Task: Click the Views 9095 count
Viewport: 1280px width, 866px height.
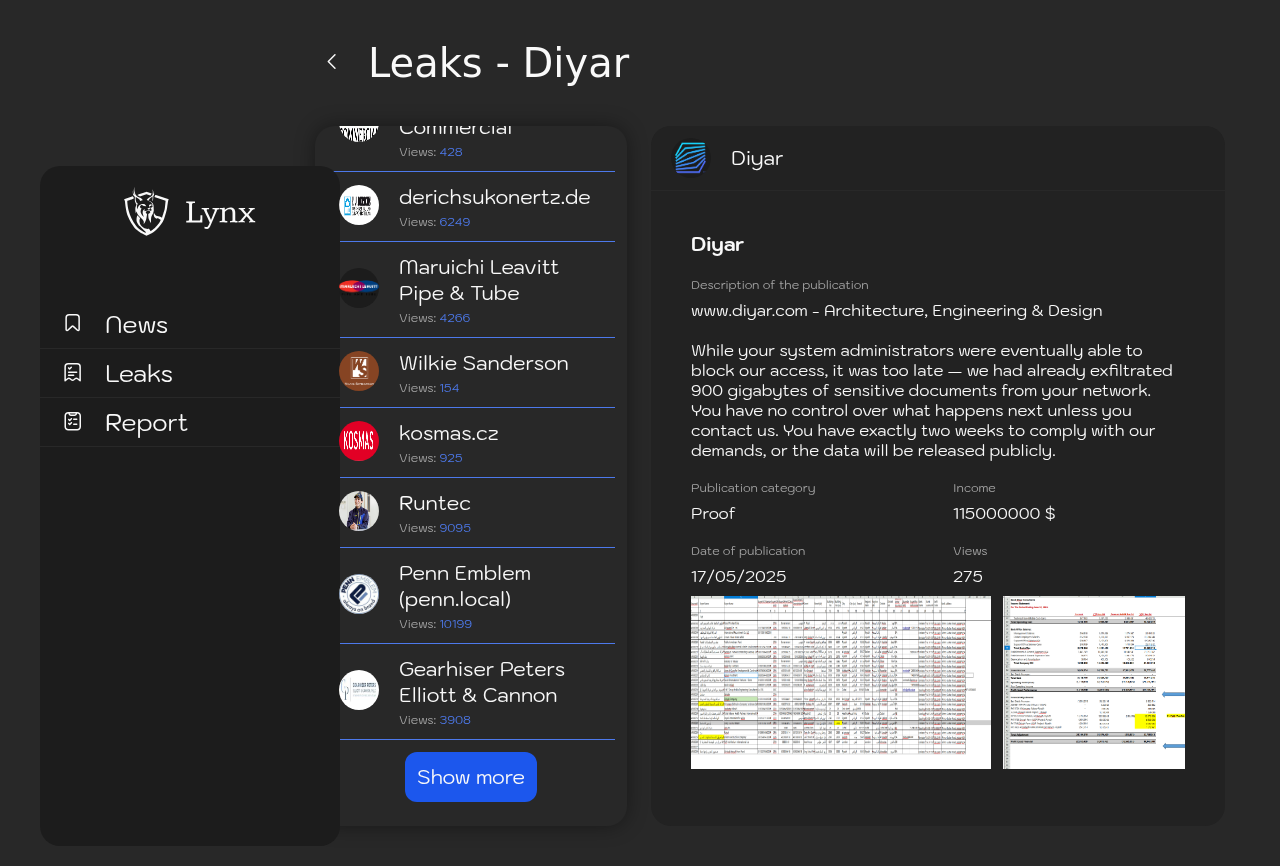Action: [x=455, y=528]
